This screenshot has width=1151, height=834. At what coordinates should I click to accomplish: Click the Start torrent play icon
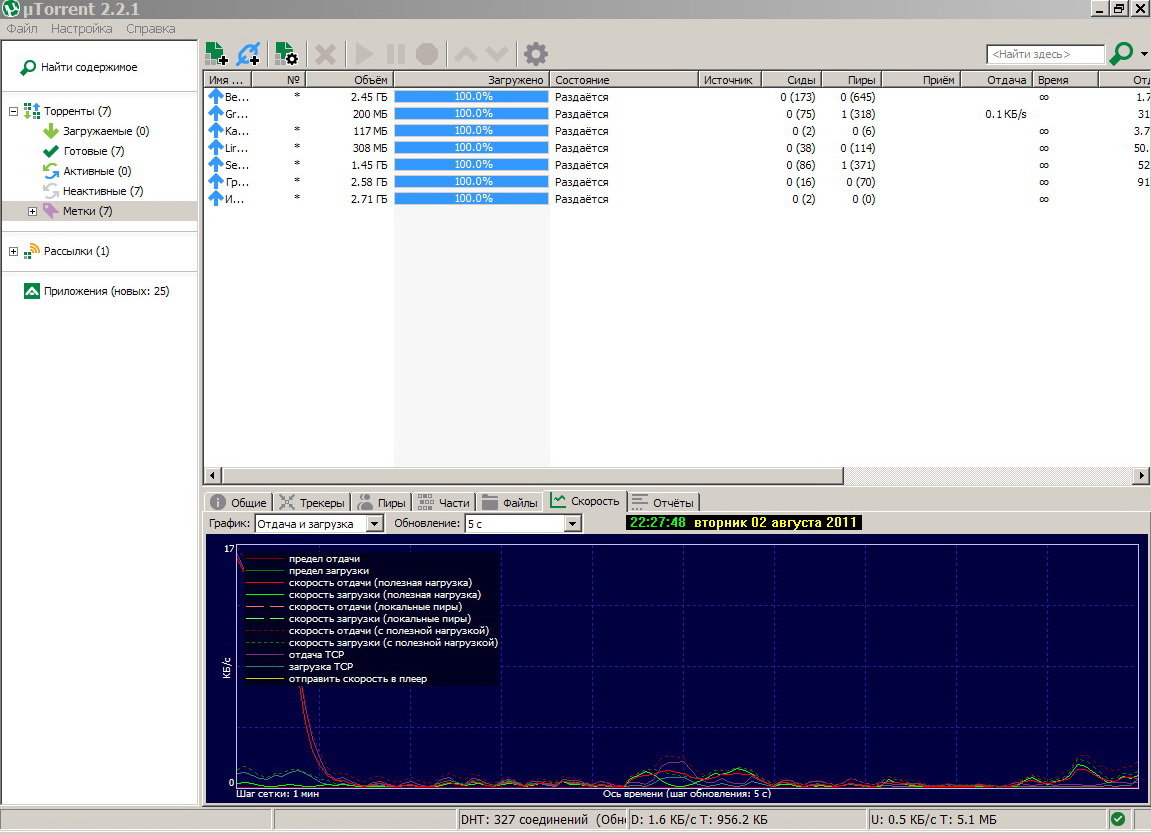(364, 54)
